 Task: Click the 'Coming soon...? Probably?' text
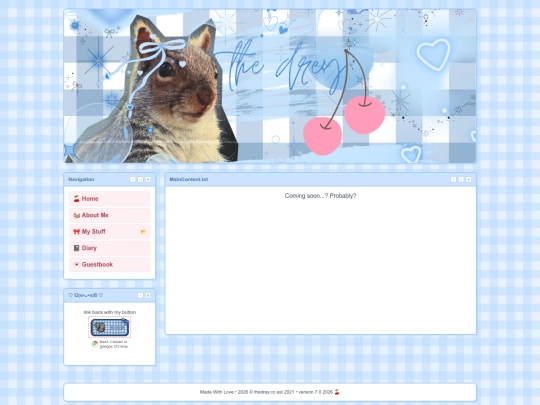tap(320, 196)
